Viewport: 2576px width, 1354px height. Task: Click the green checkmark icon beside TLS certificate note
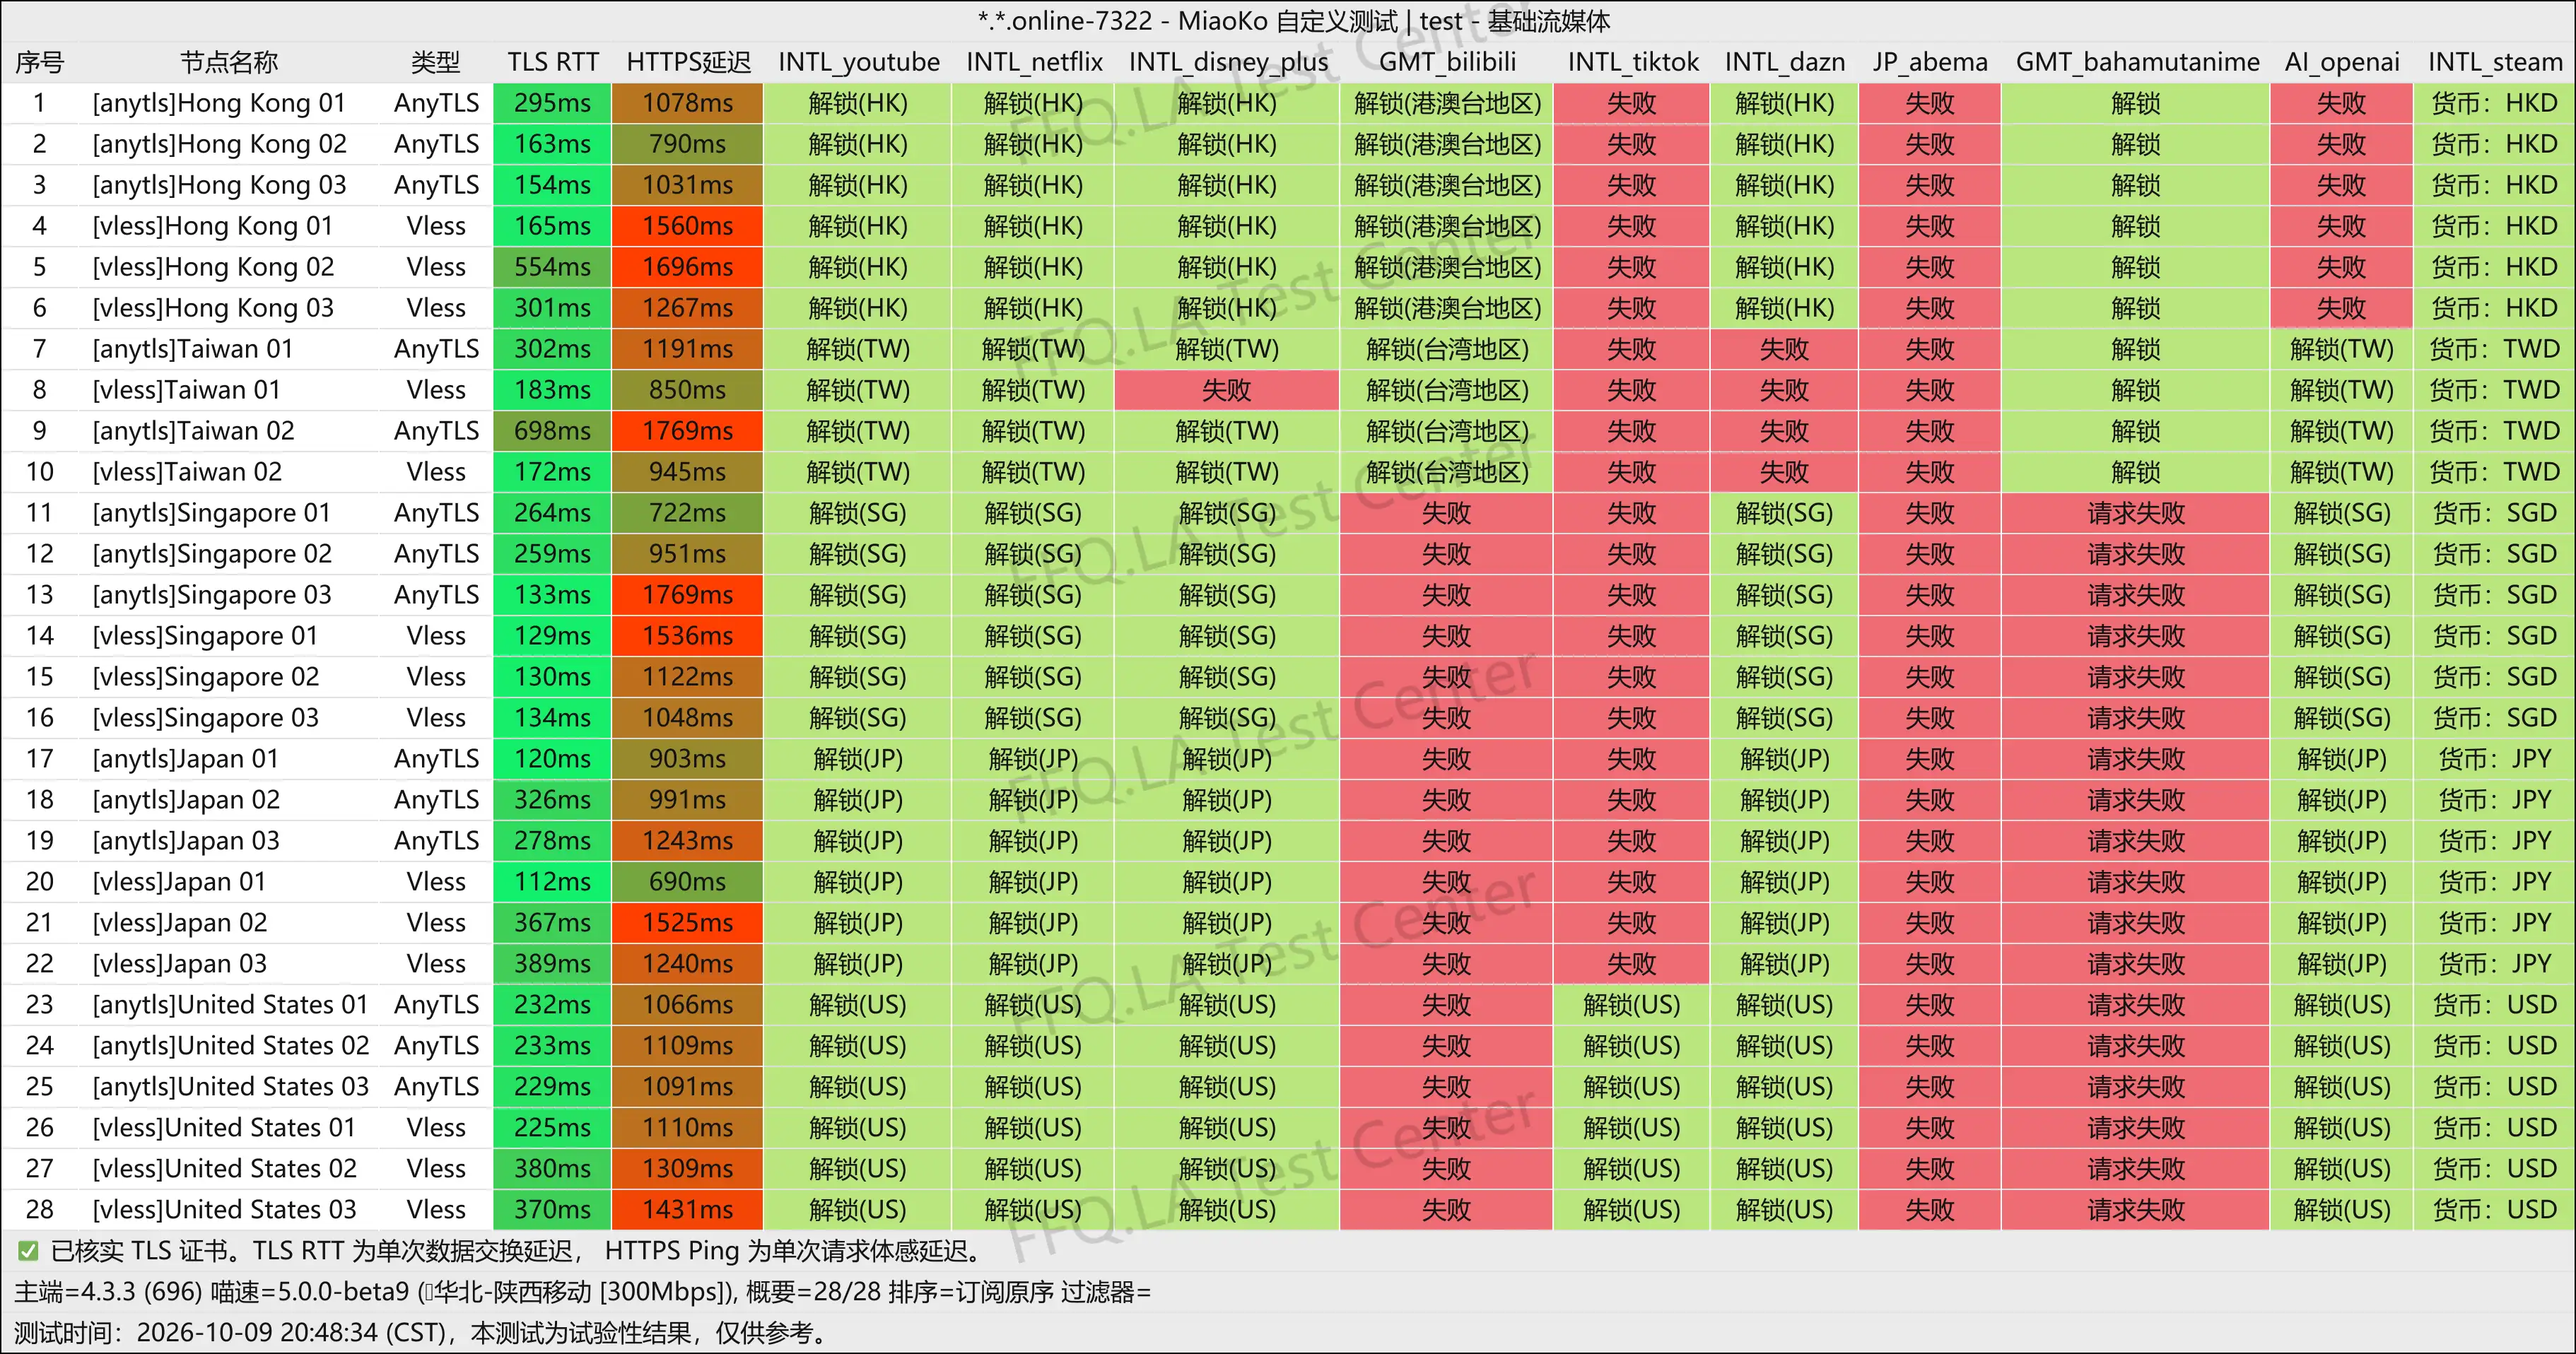click(28, 1251)
